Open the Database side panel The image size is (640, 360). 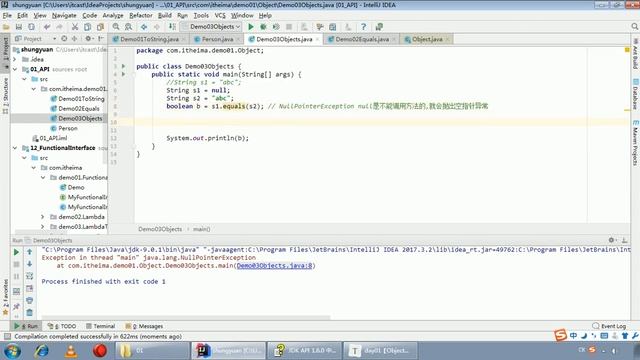click(x=635, y=94)
